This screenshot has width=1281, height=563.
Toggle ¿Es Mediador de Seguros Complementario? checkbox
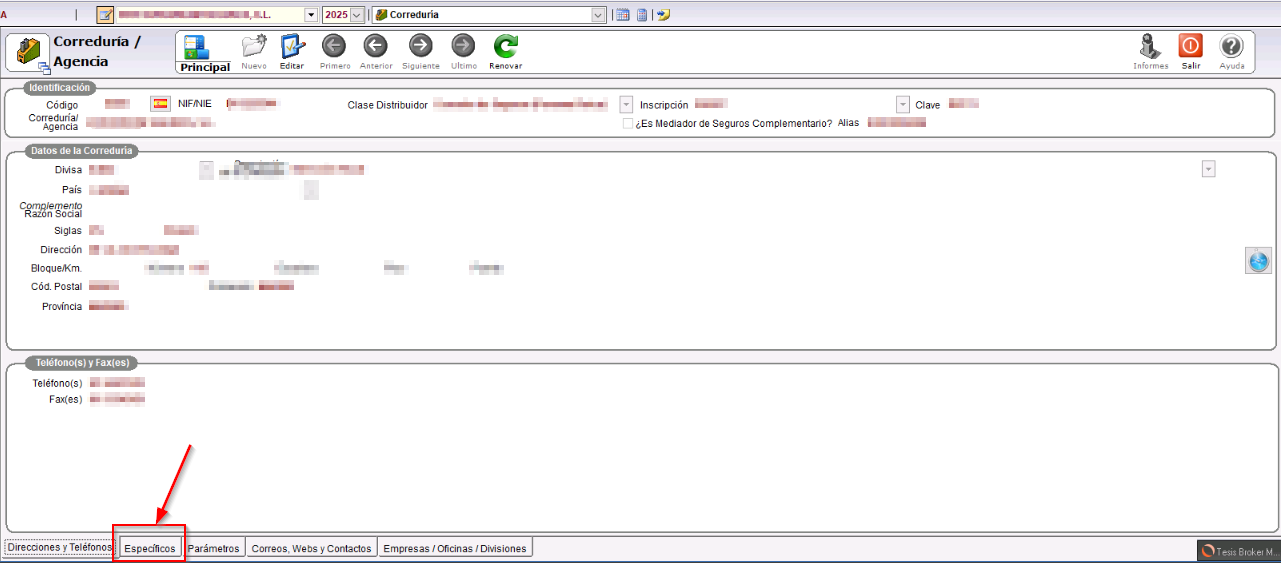tap(627, 123)
